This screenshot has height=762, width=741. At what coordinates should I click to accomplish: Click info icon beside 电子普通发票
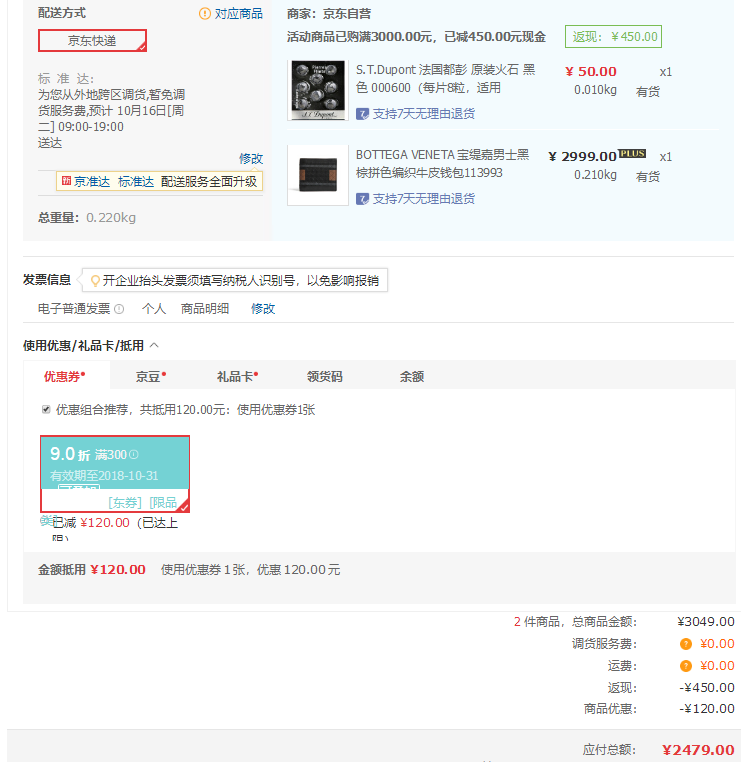(119, 309)
